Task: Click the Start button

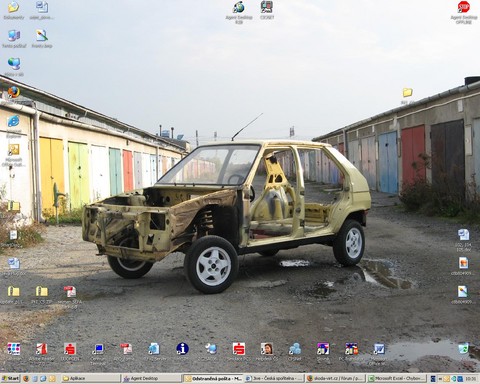Action: (x=10, y=378)
